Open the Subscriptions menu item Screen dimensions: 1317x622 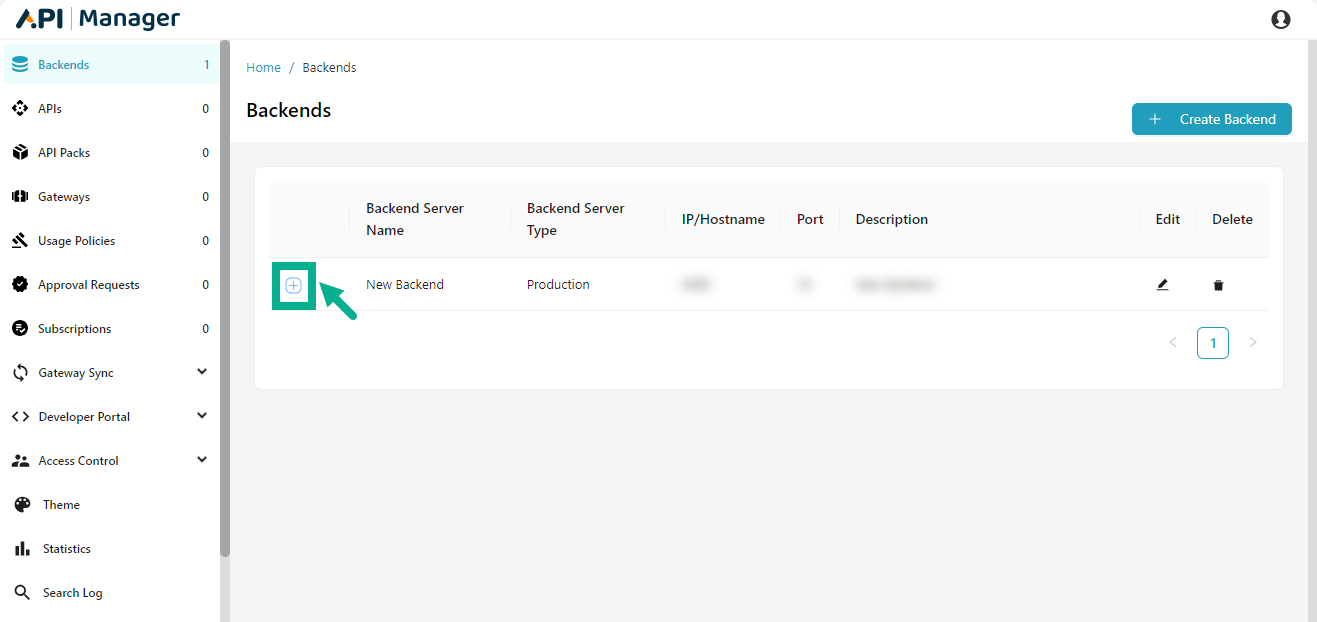pos(74,329)
